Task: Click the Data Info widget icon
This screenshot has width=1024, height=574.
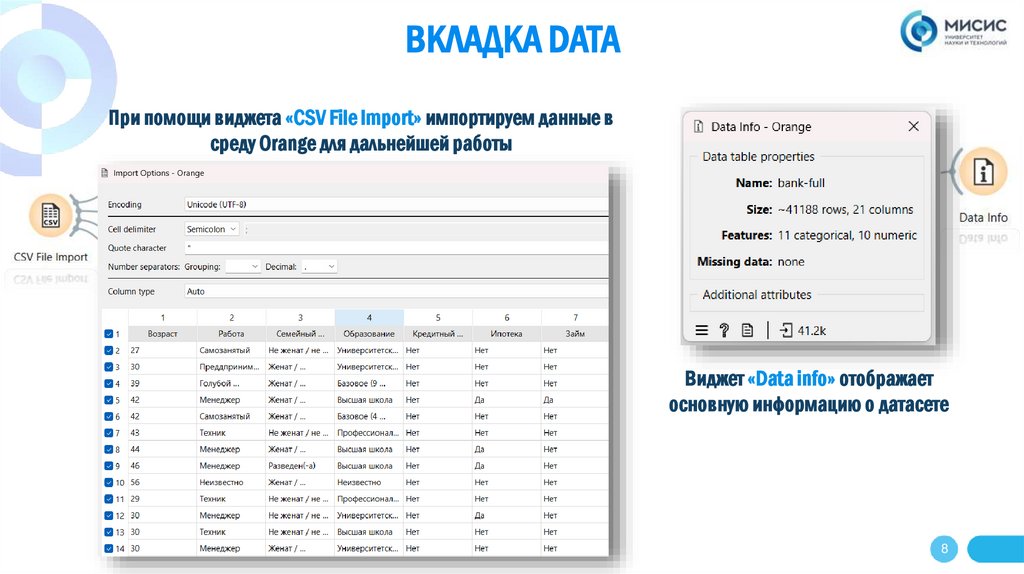Action: 983,172
